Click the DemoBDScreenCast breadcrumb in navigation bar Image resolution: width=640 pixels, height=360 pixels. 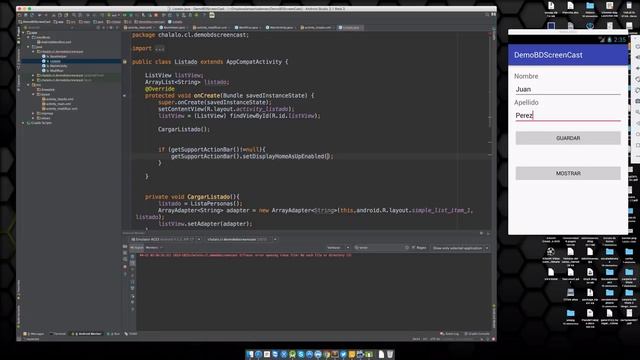[34, 22]
